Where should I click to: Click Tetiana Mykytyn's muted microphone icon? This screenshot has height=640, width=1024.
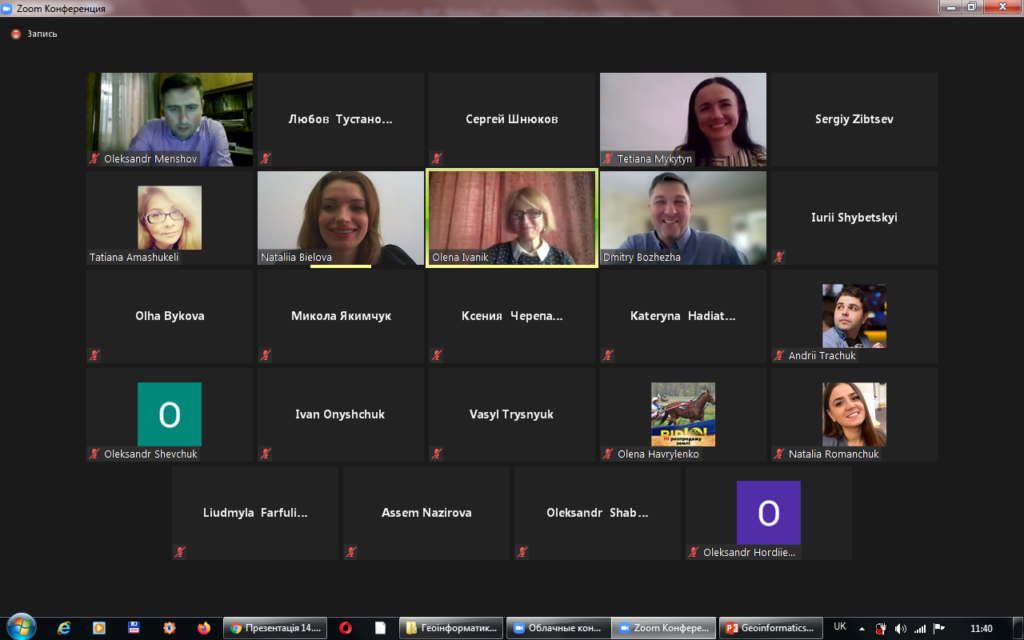[x=607, y=158]
